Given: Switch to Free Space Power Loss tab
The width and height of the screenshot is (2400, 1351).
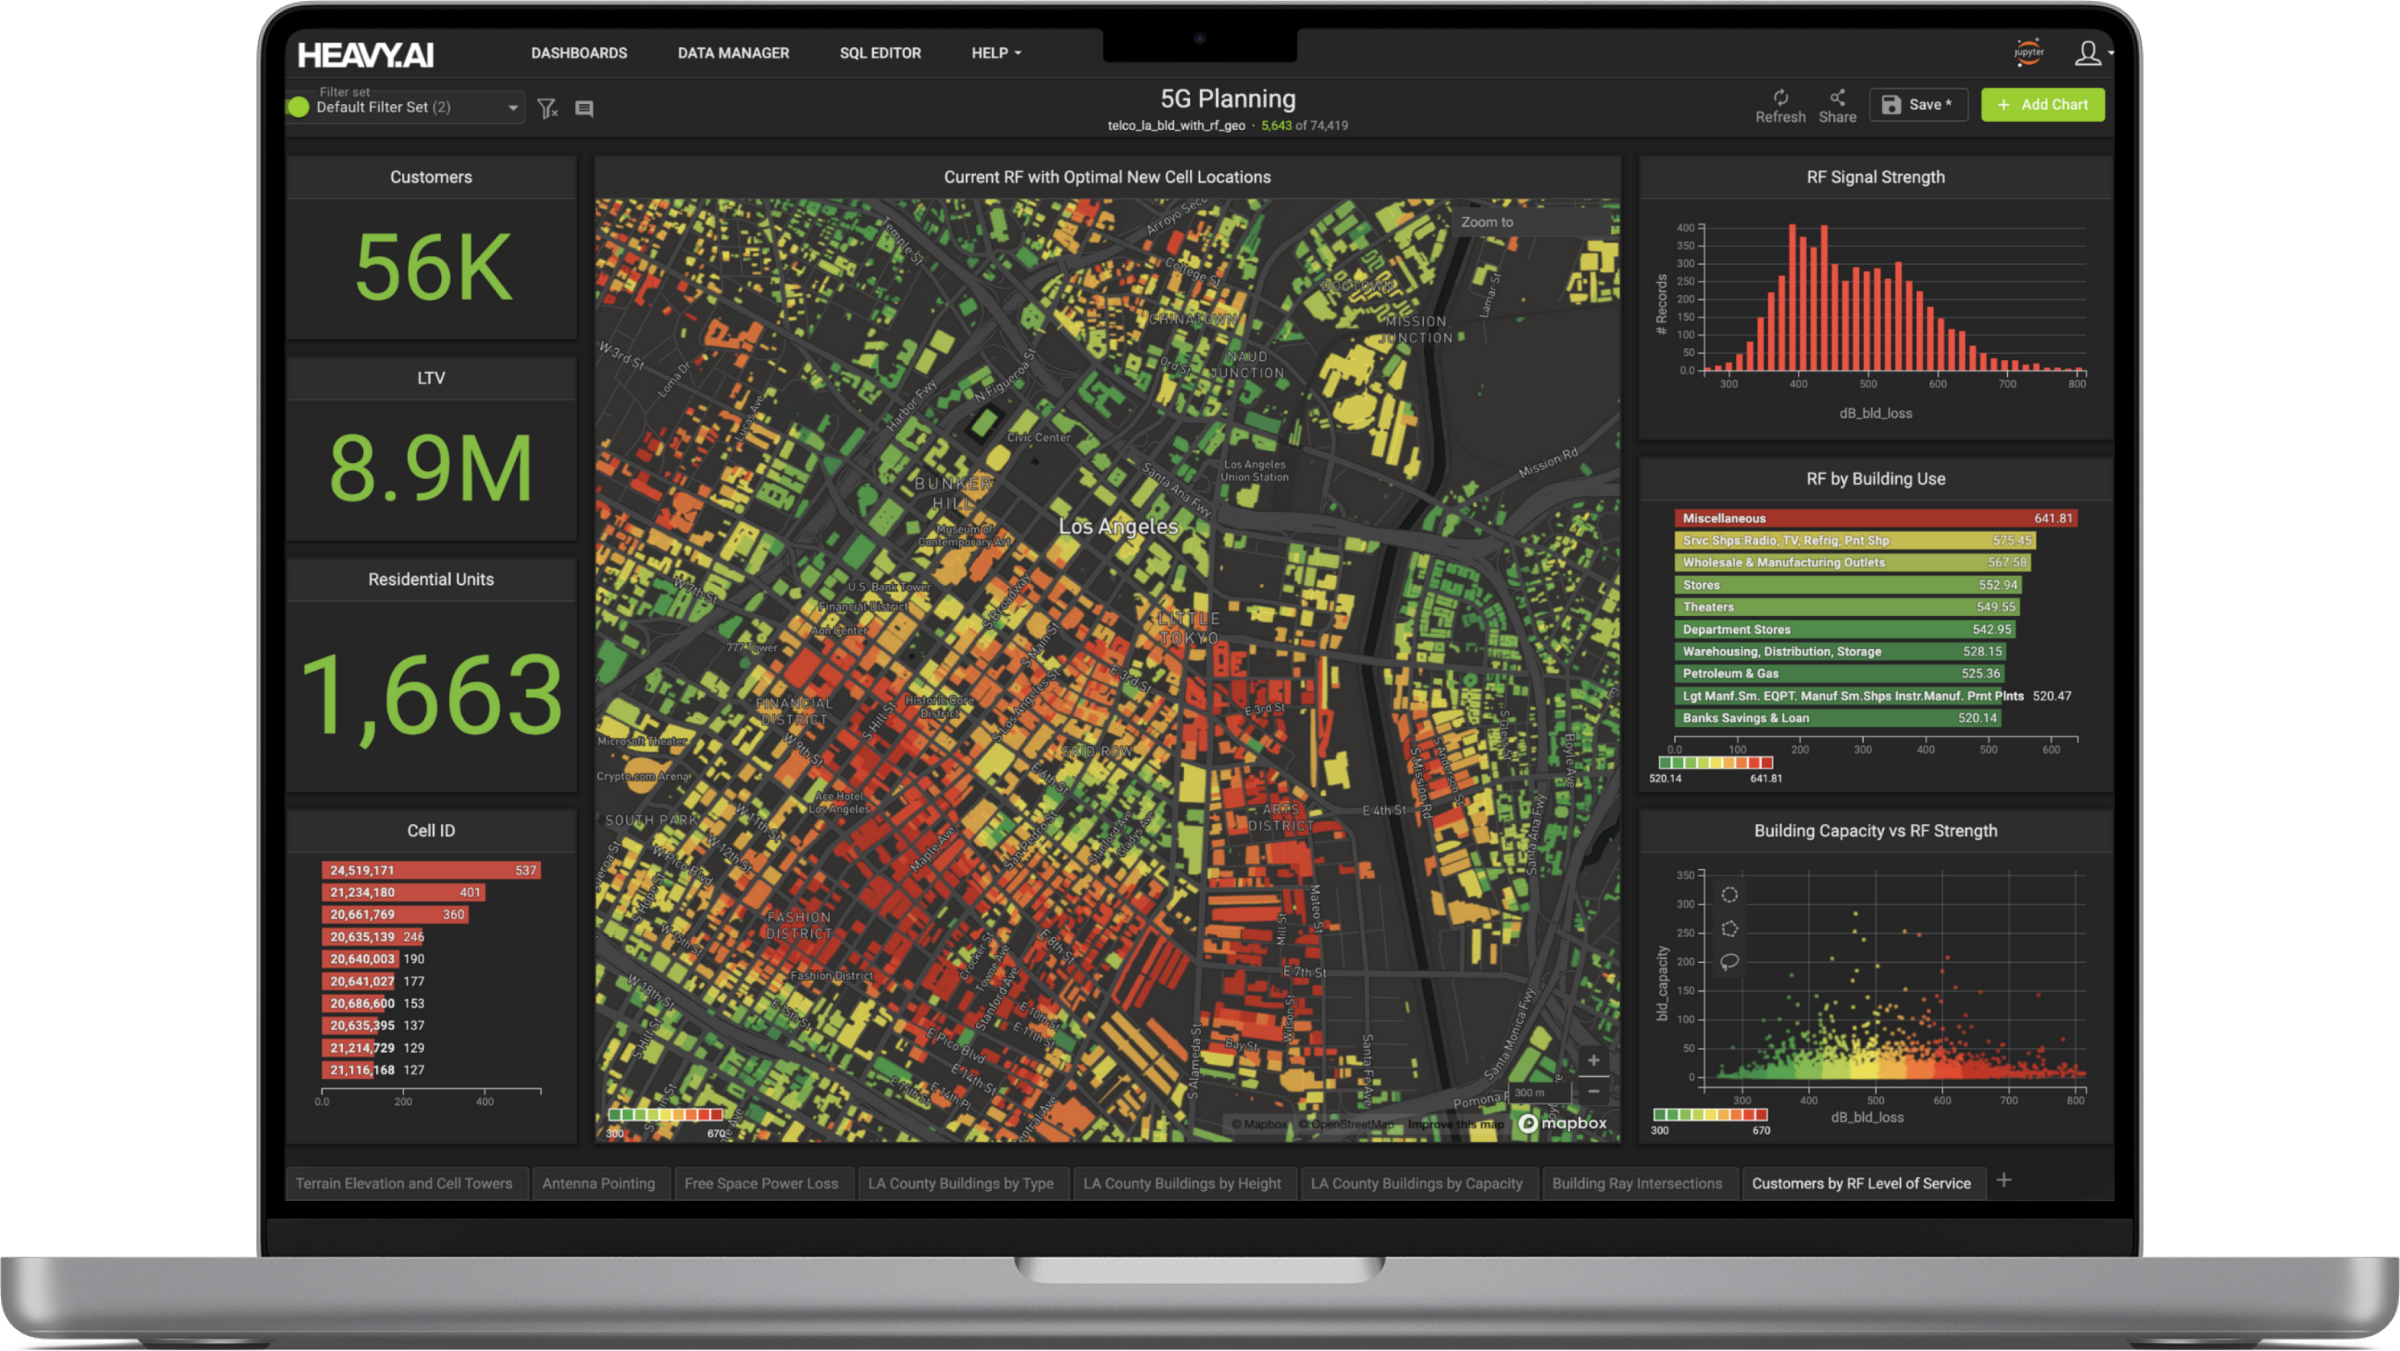Looking at the screenshot, I should (x=762, y=1183).
